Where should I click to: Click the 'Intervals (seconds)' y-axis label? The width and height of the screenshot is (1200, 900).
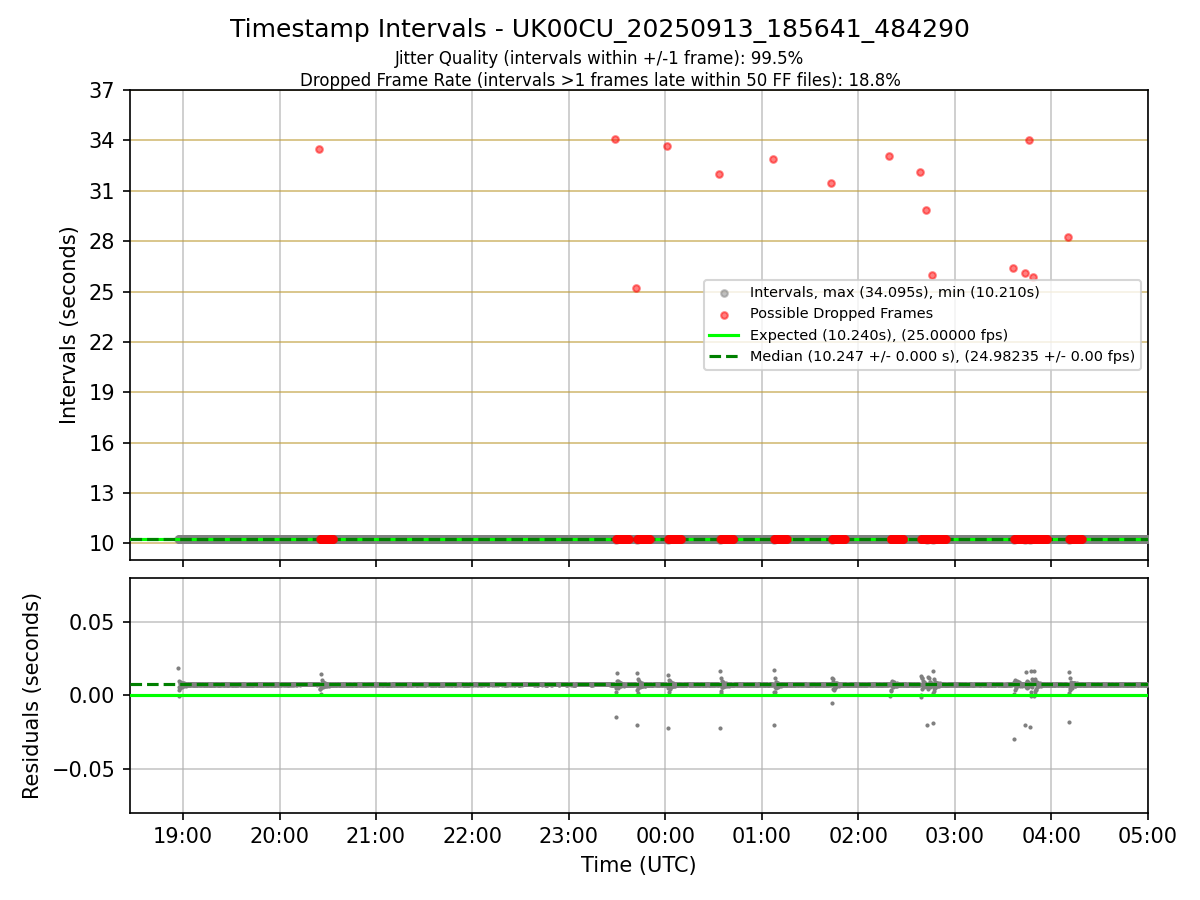69,325
